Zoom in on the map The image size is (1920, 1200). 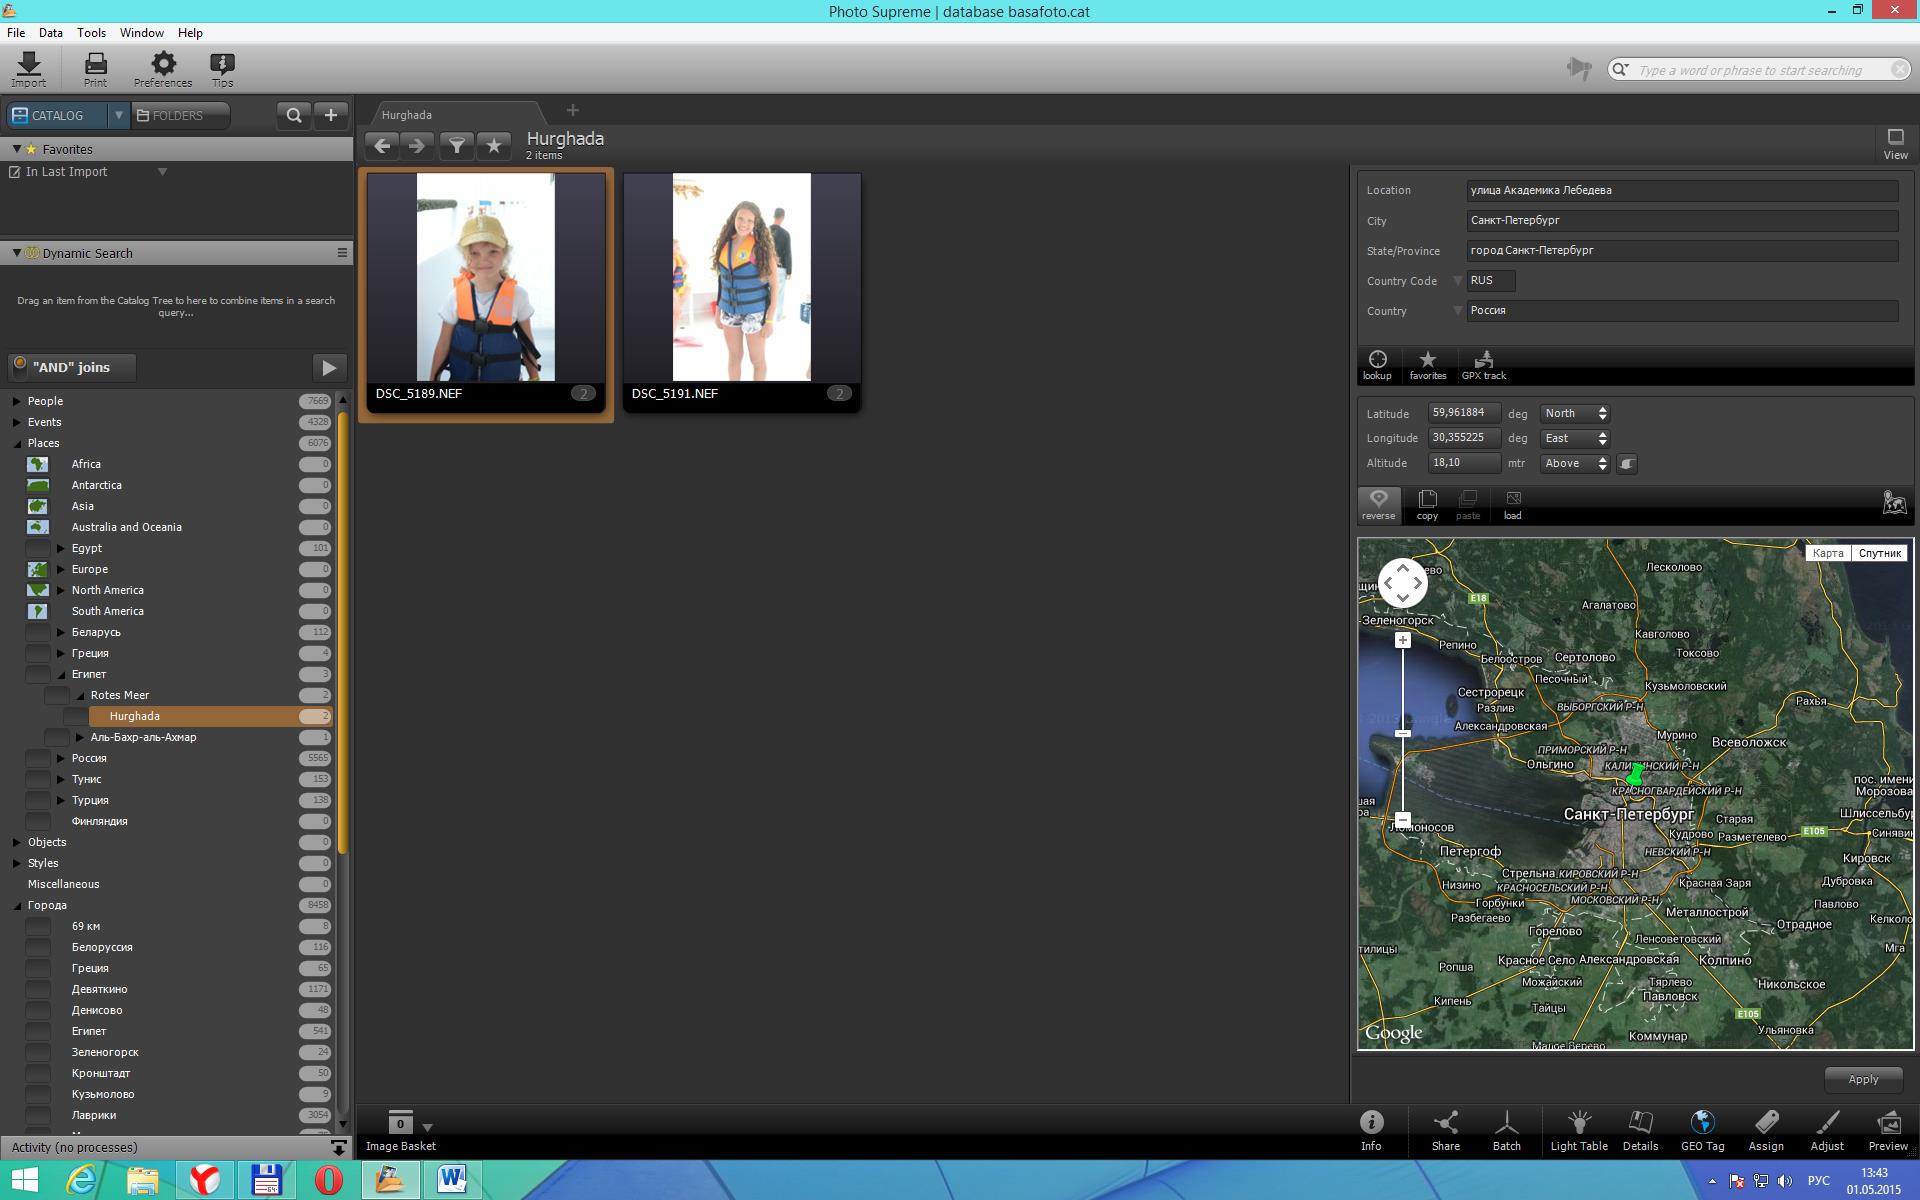(1403, 640)
